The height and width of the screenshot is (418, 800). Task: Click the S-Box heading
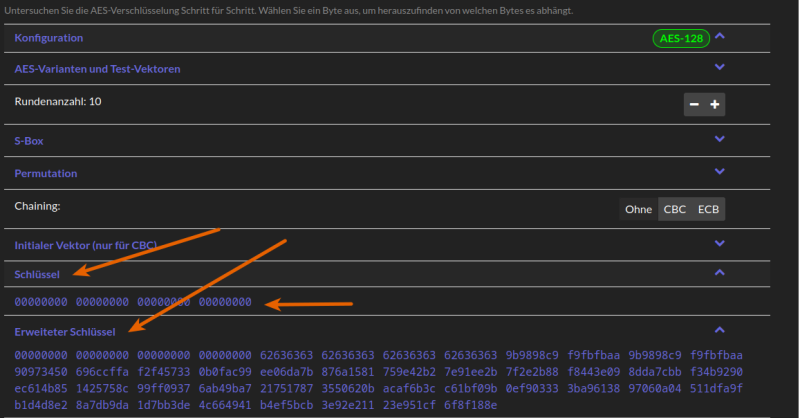point(29,141)
